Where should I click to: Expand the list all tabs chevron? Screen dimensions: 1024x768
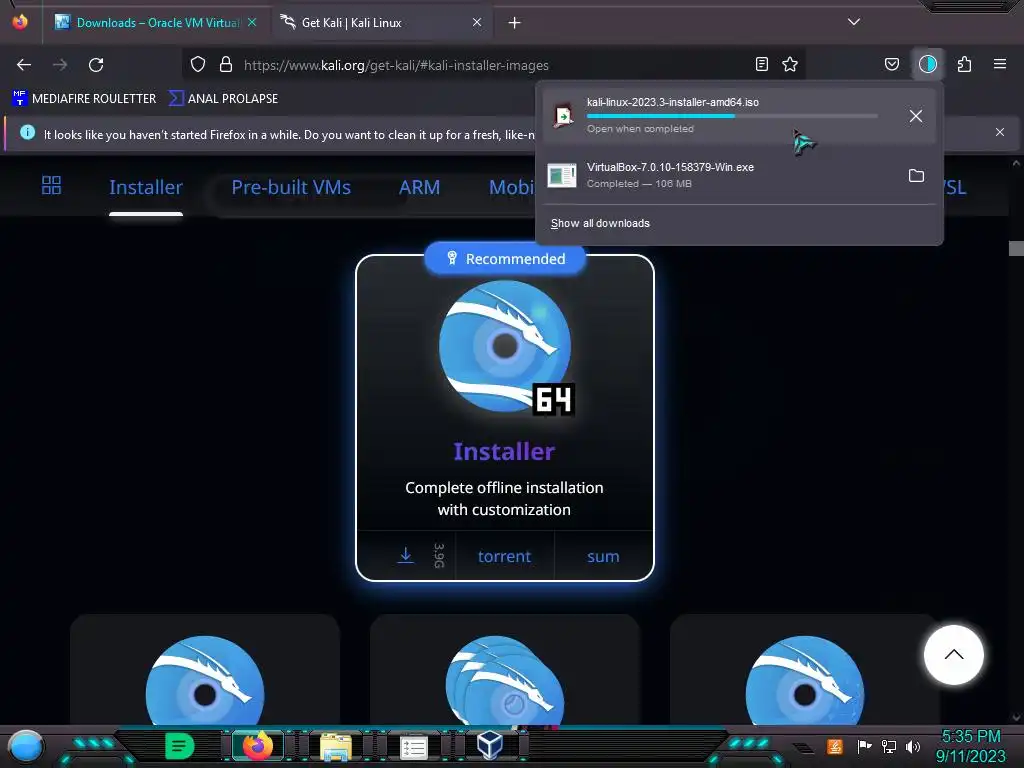point(854,22)
